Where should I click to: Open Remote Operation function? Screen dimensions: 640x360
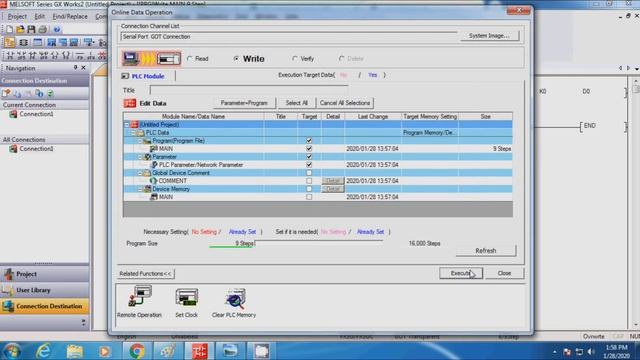139,302
